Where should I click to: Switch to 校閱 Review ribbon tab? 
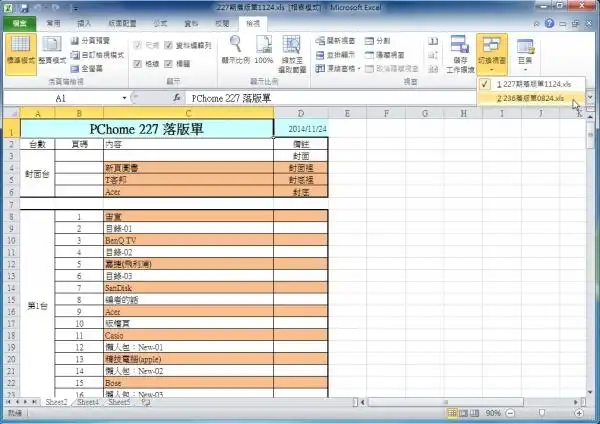click(222, 24)
